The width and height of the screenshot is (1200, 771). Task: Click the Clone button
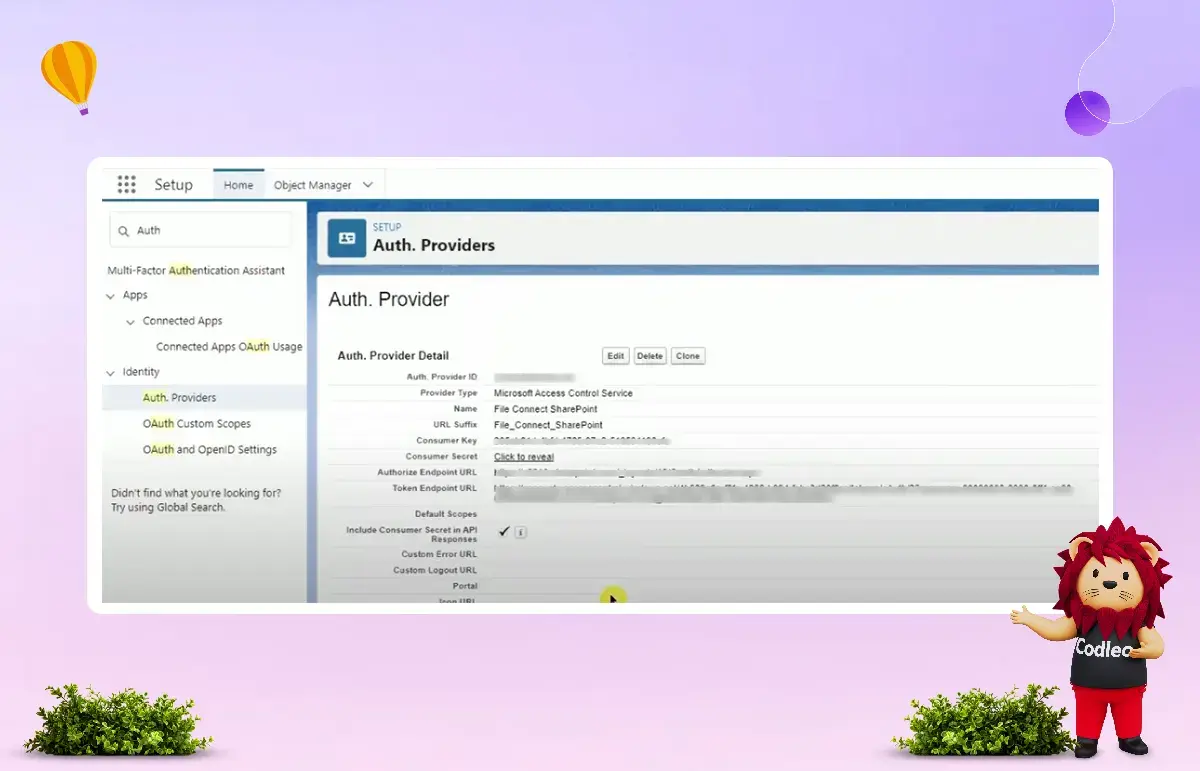[x=687, y=356]
